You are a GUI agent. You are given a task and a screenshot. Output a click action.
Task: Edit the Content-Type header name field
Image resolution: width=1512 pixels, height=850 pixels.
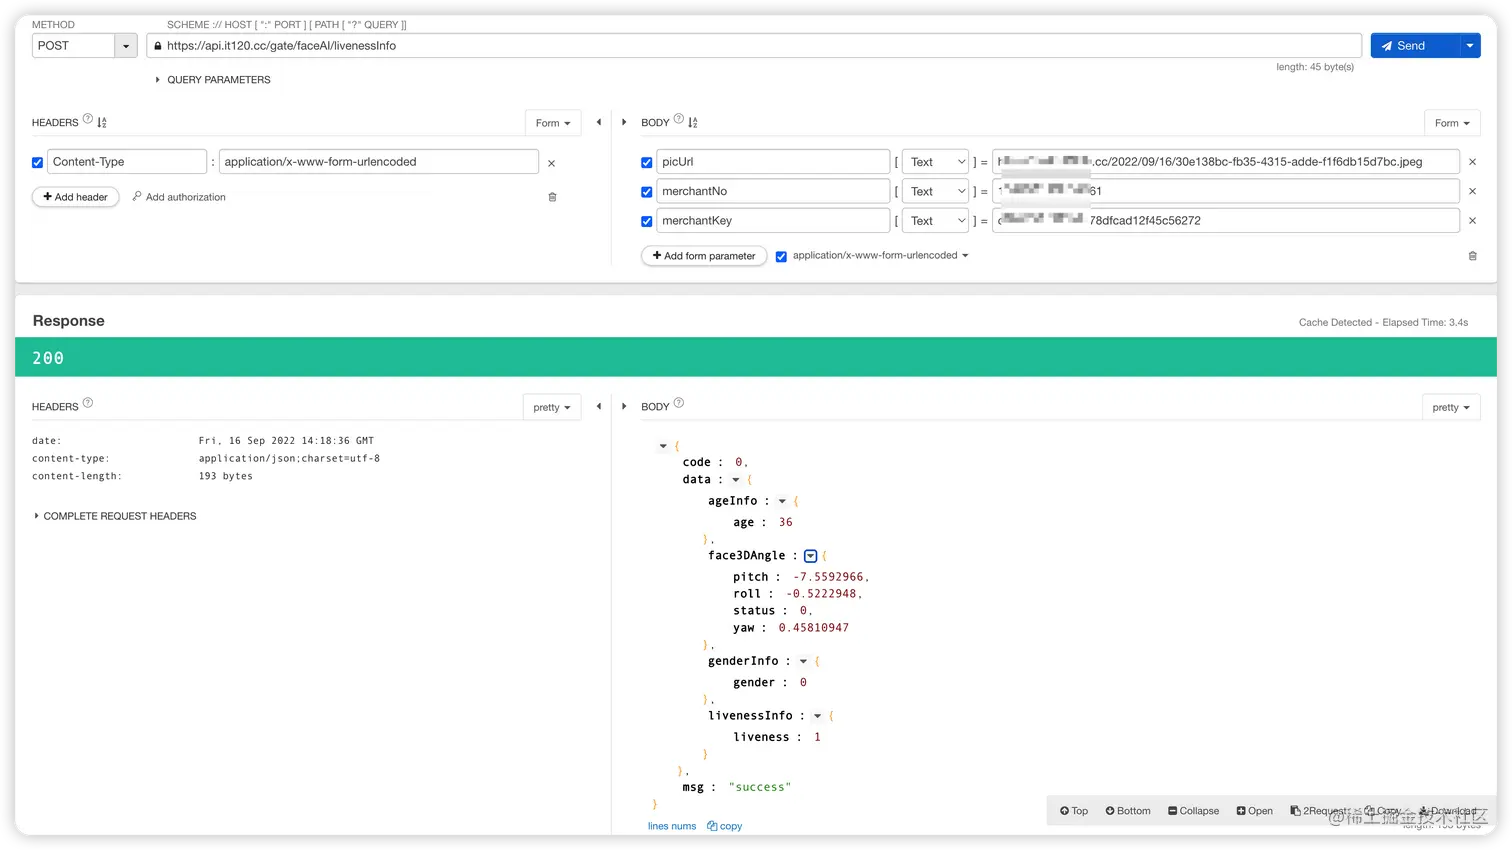pyautogui.click(x=127, y=162)
